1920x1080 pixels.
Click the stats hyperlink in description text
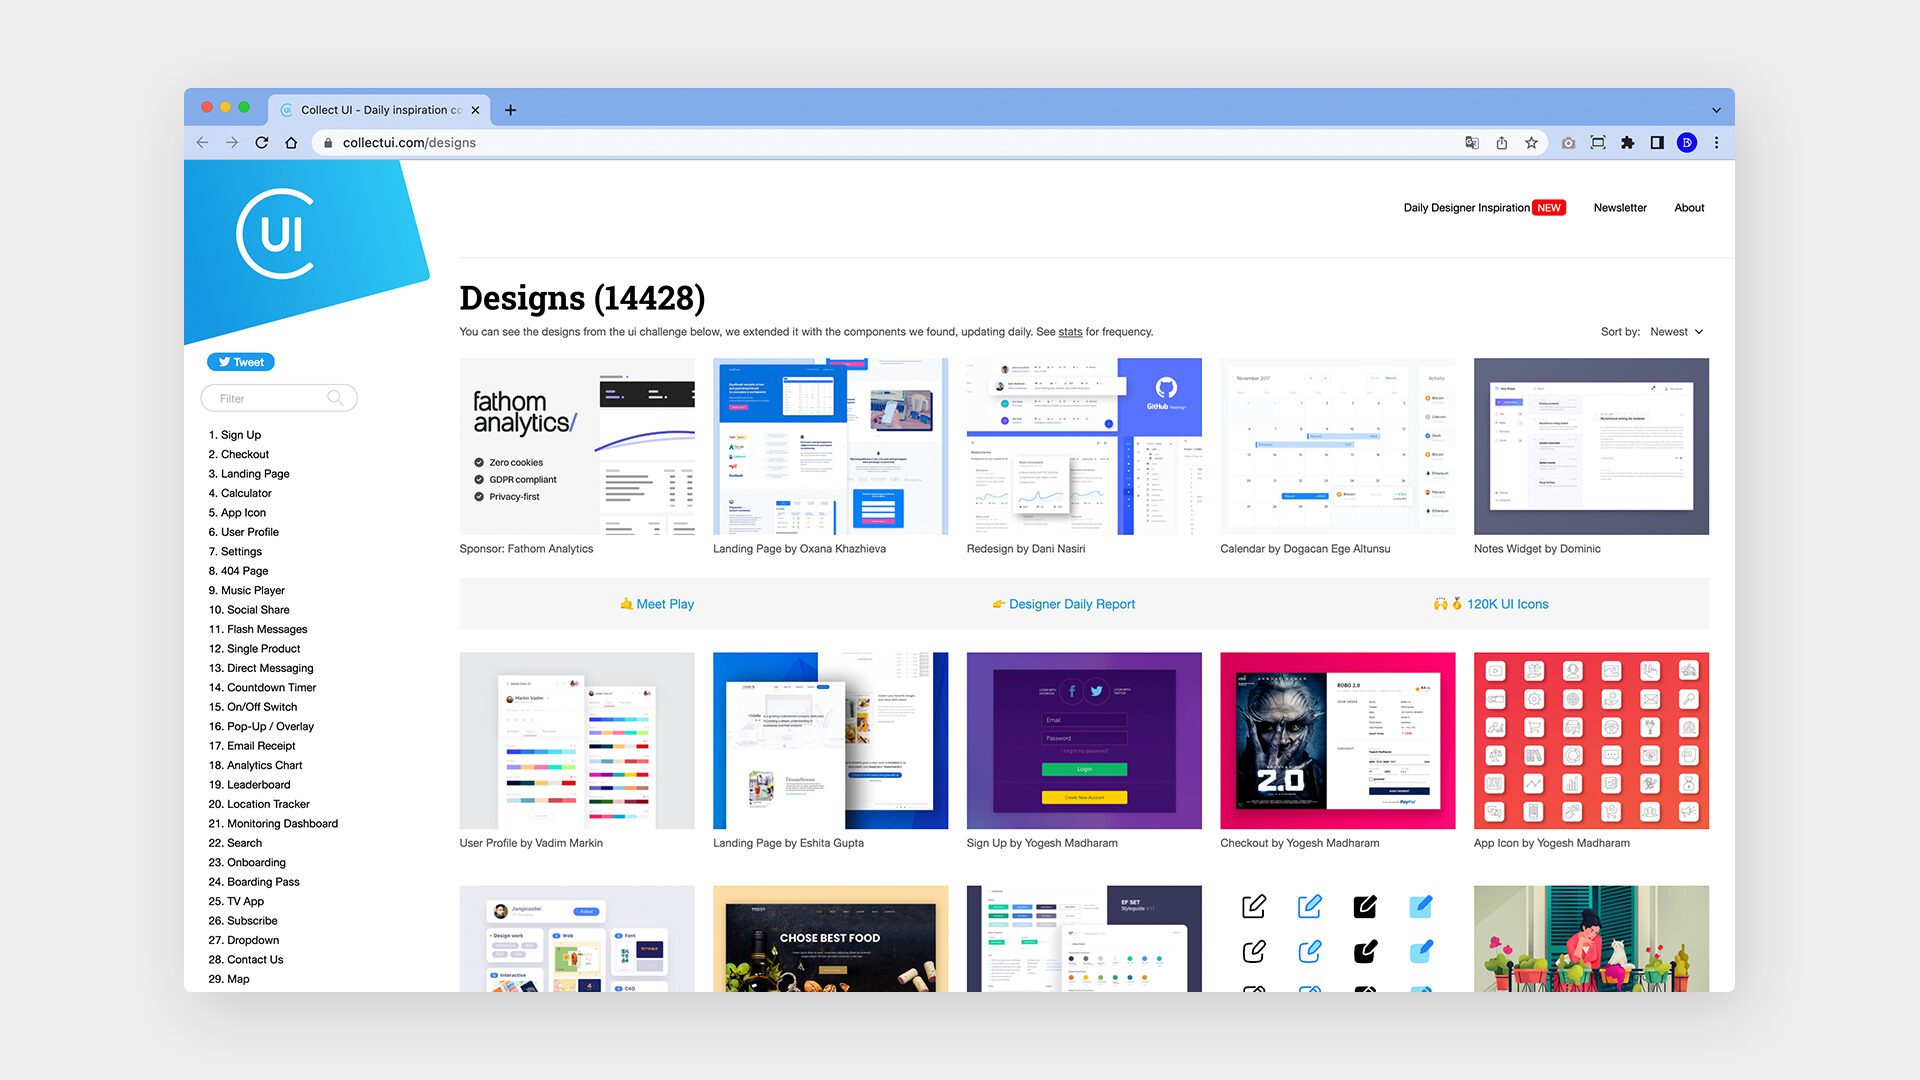(x=1071, y=331)
